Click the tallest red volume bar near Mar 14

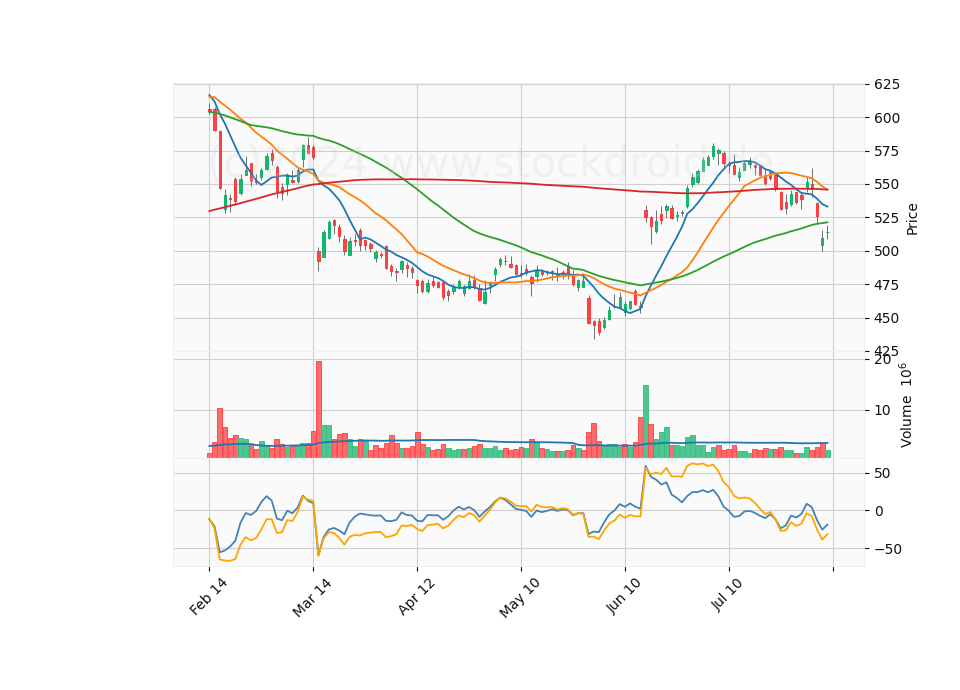[318, 409]
